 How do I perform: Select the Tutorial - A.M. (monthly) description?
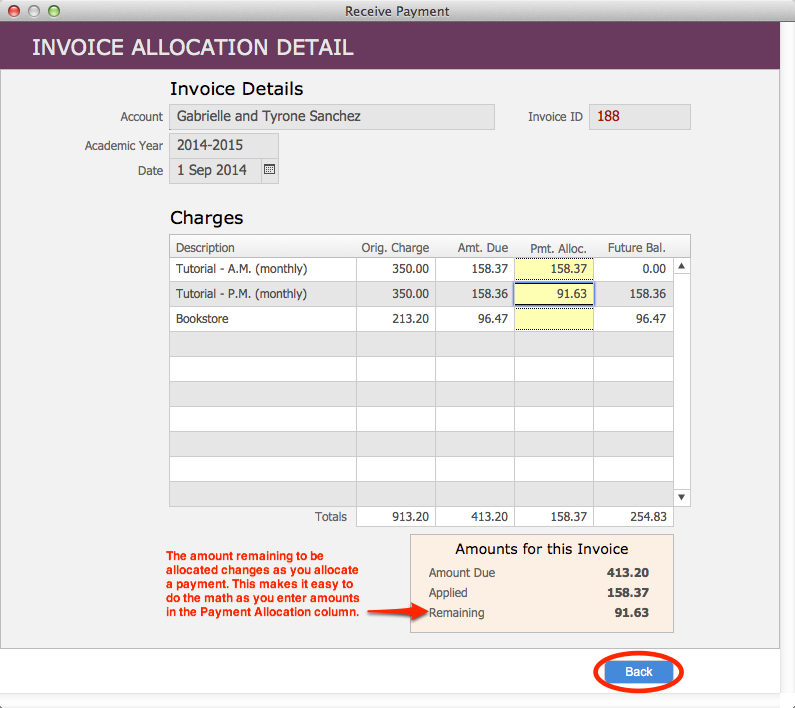(x=241, y=269)
